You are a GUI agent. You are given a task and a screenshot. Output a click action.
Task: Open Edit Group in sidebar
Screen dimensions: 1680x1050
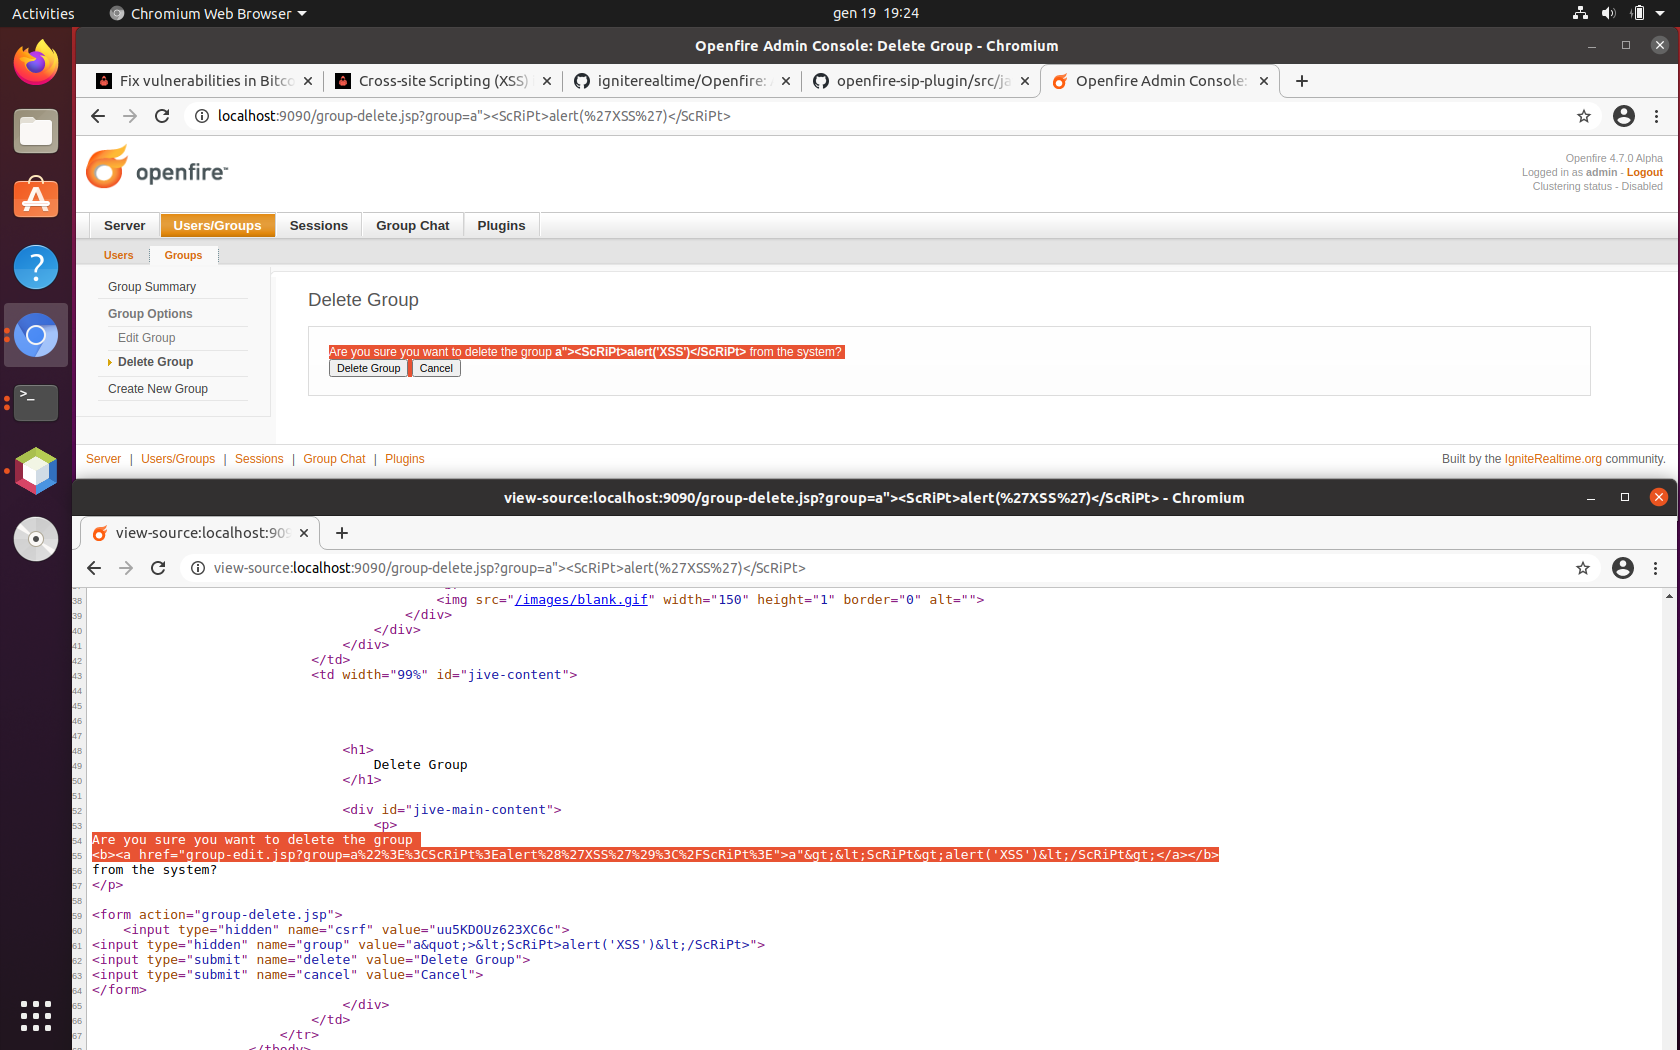146,338
